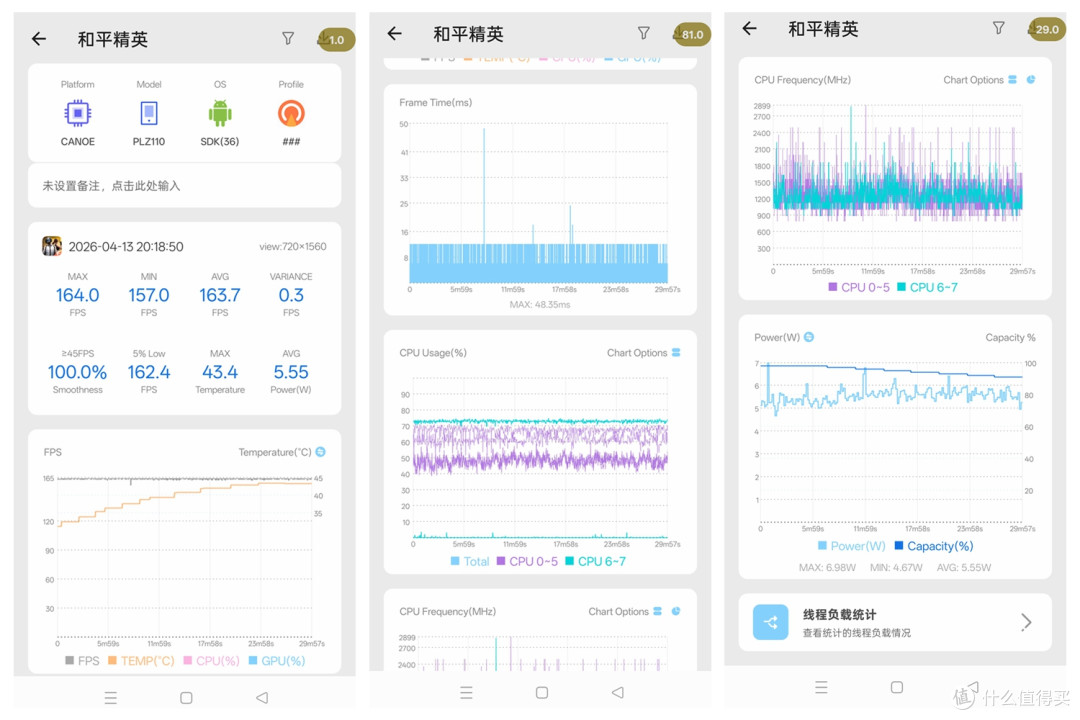The width and height of the screenshot is (1080, 720).
Task: Tap the Profile ### icon
Action: click(x=291, y=113)
